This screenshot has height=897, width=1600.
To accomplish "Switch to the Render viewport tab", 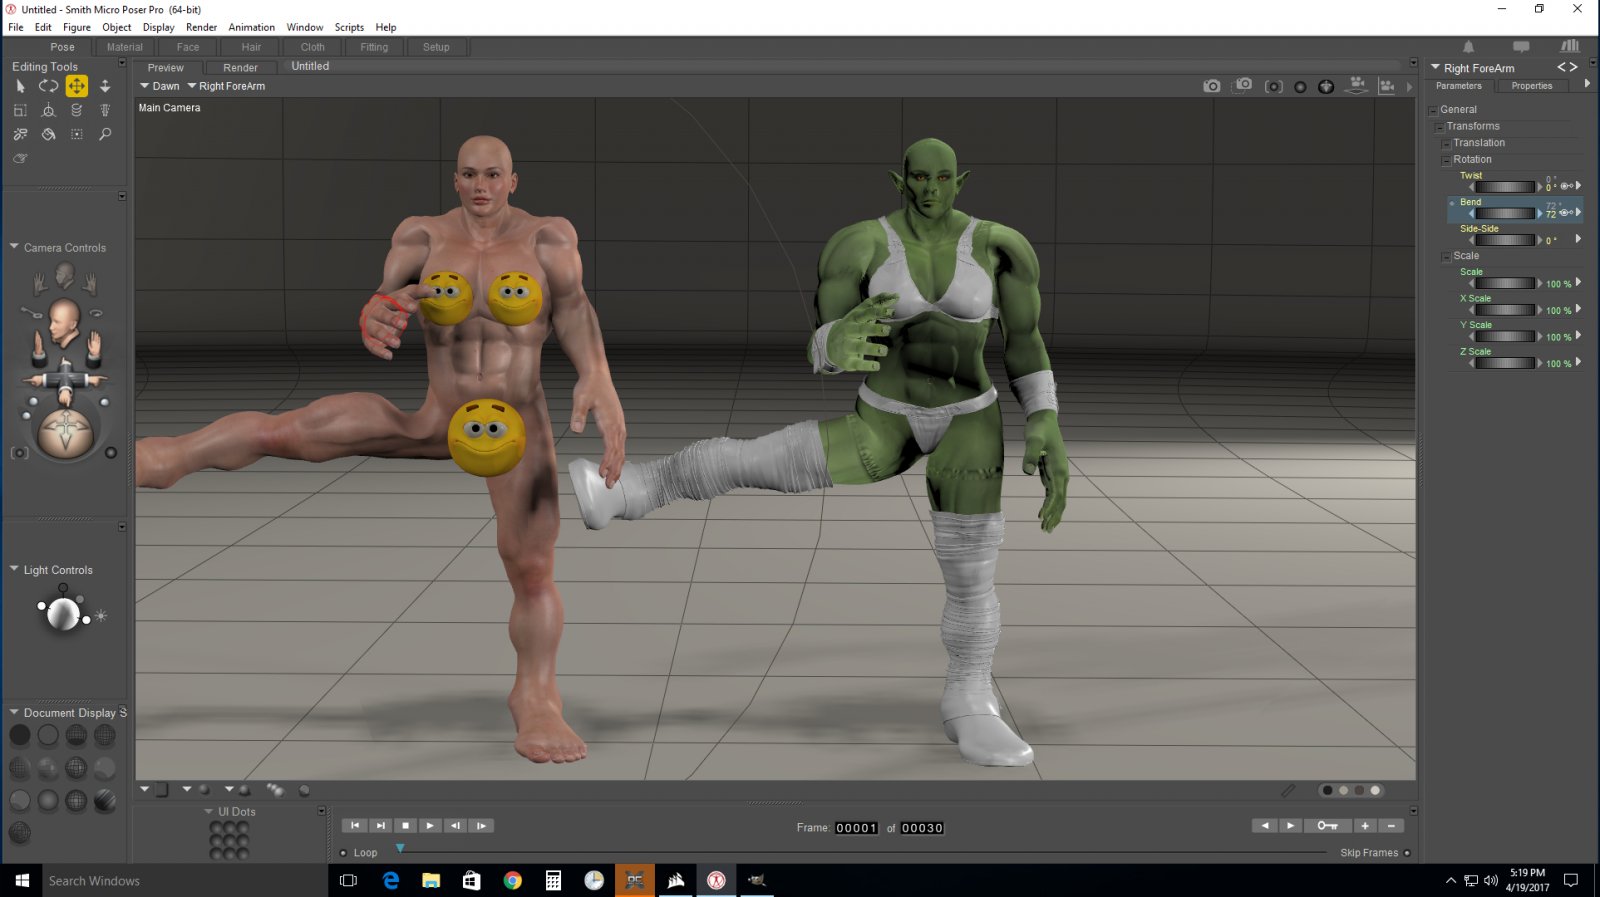I will click(240, 68).
